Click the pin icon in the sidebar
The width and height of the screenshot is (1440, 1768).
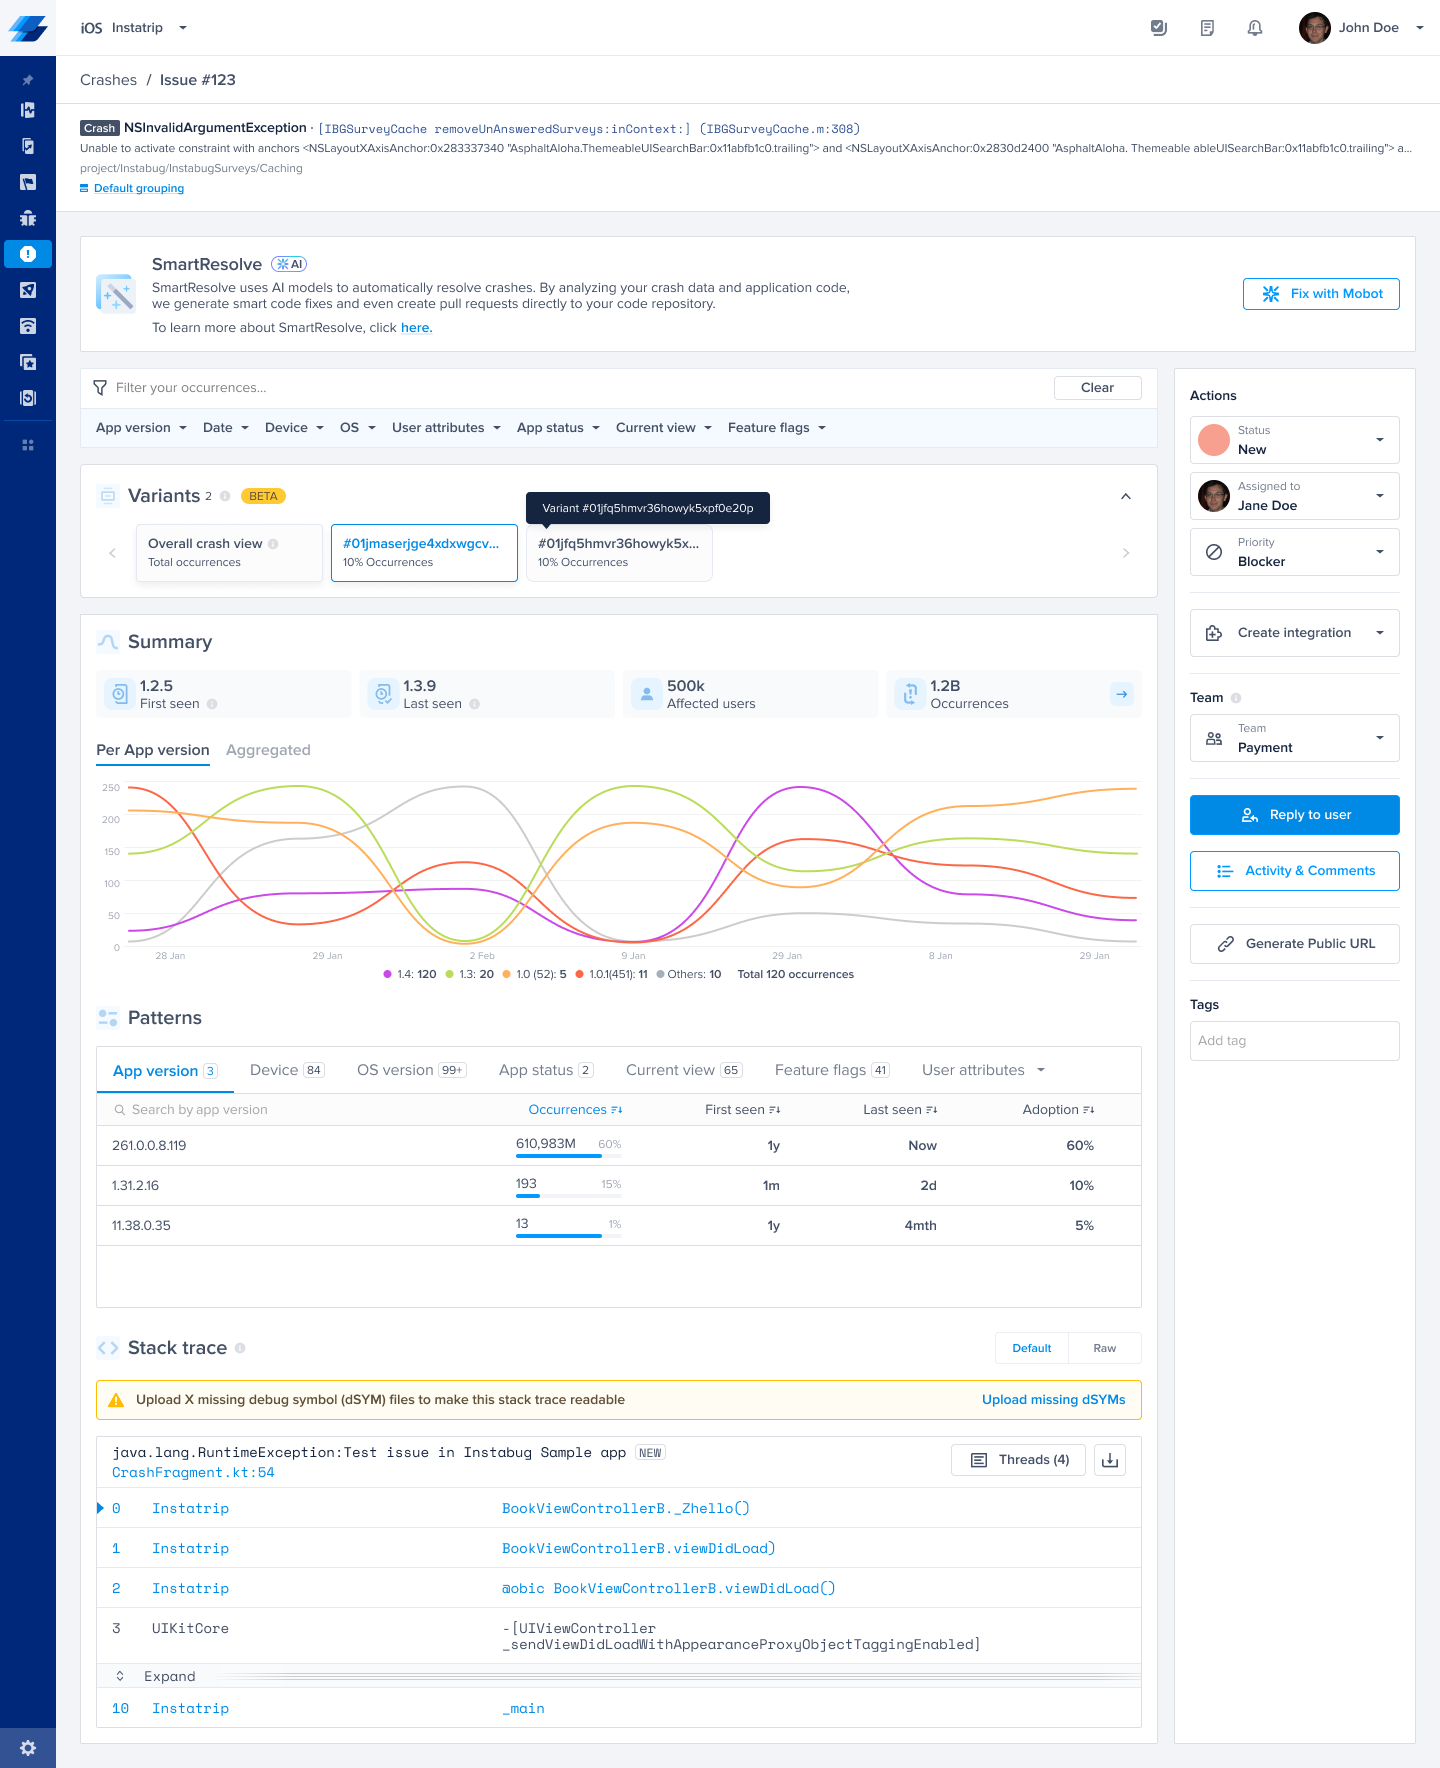28,80
